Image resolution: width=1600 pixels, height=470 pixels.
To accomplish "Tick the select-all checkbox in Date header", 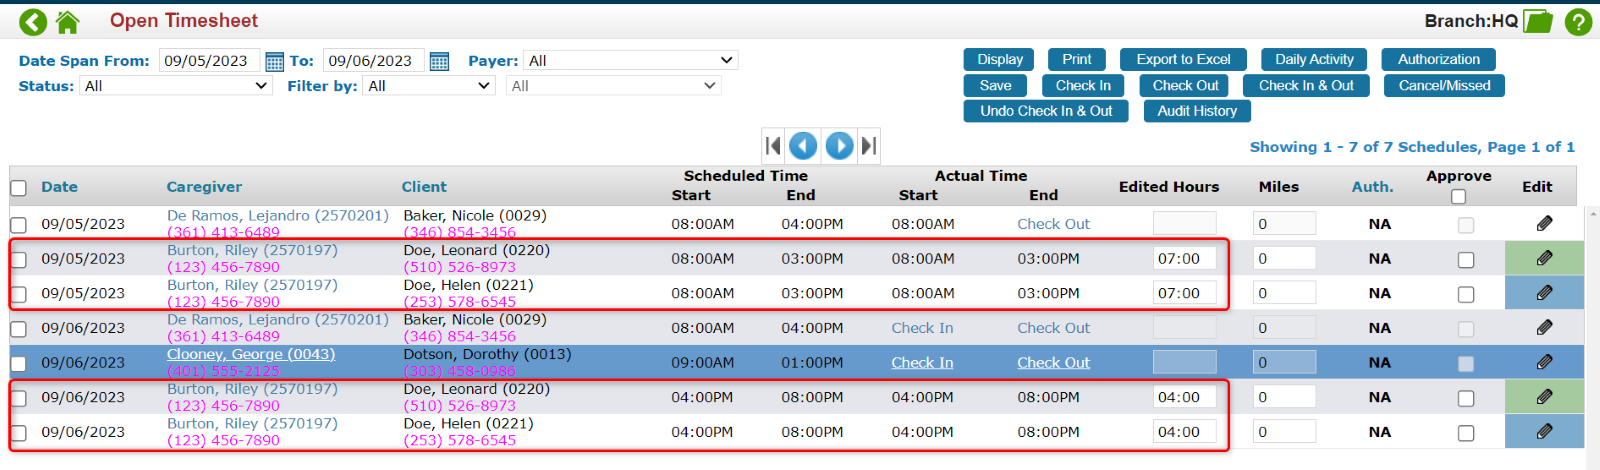I will click(x=18, y=188).
